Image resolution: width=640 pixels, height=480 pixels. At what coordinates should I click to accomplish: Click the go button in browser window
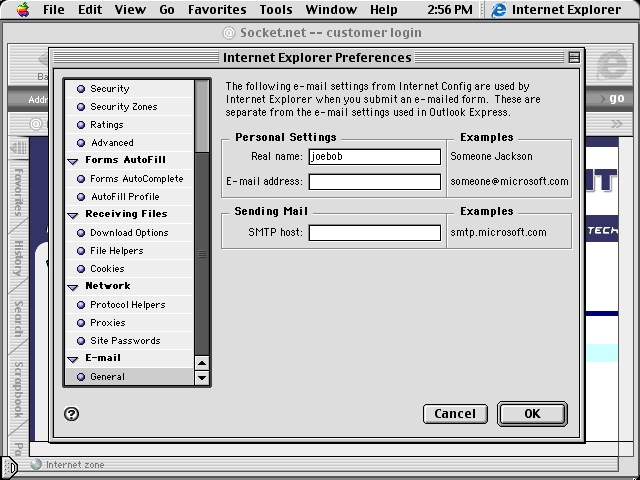[616, 98]
